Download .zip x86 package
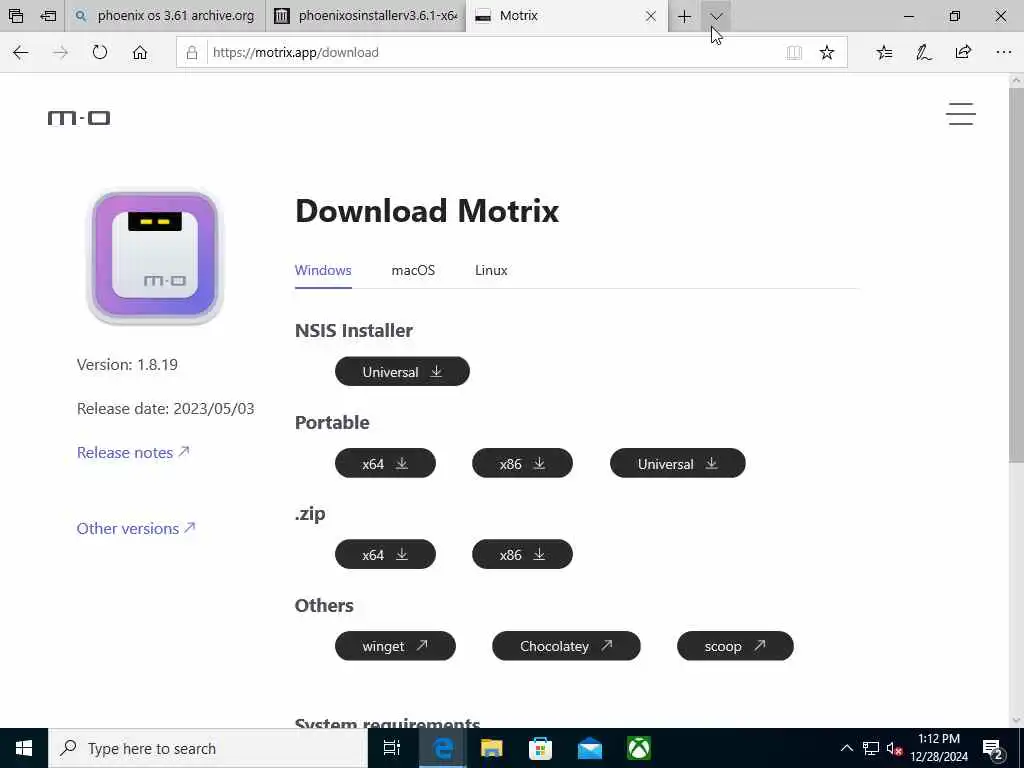1024x768 pixels. [522, 554]
